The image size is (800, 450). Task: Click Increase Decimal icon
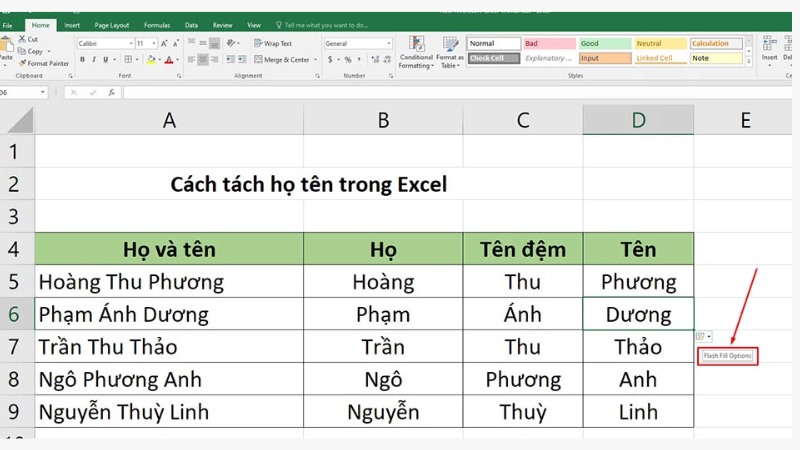coord(376,60)
